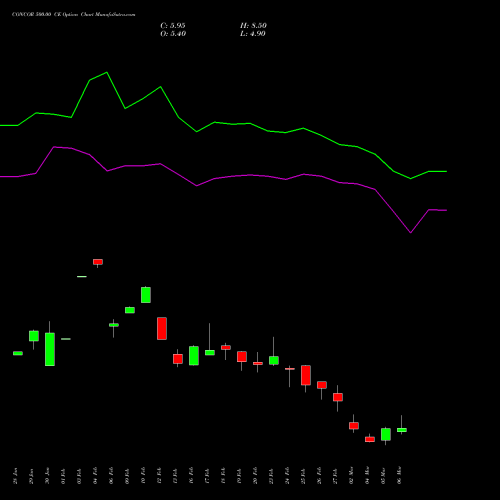Click the 04 Feb date label

95,476
